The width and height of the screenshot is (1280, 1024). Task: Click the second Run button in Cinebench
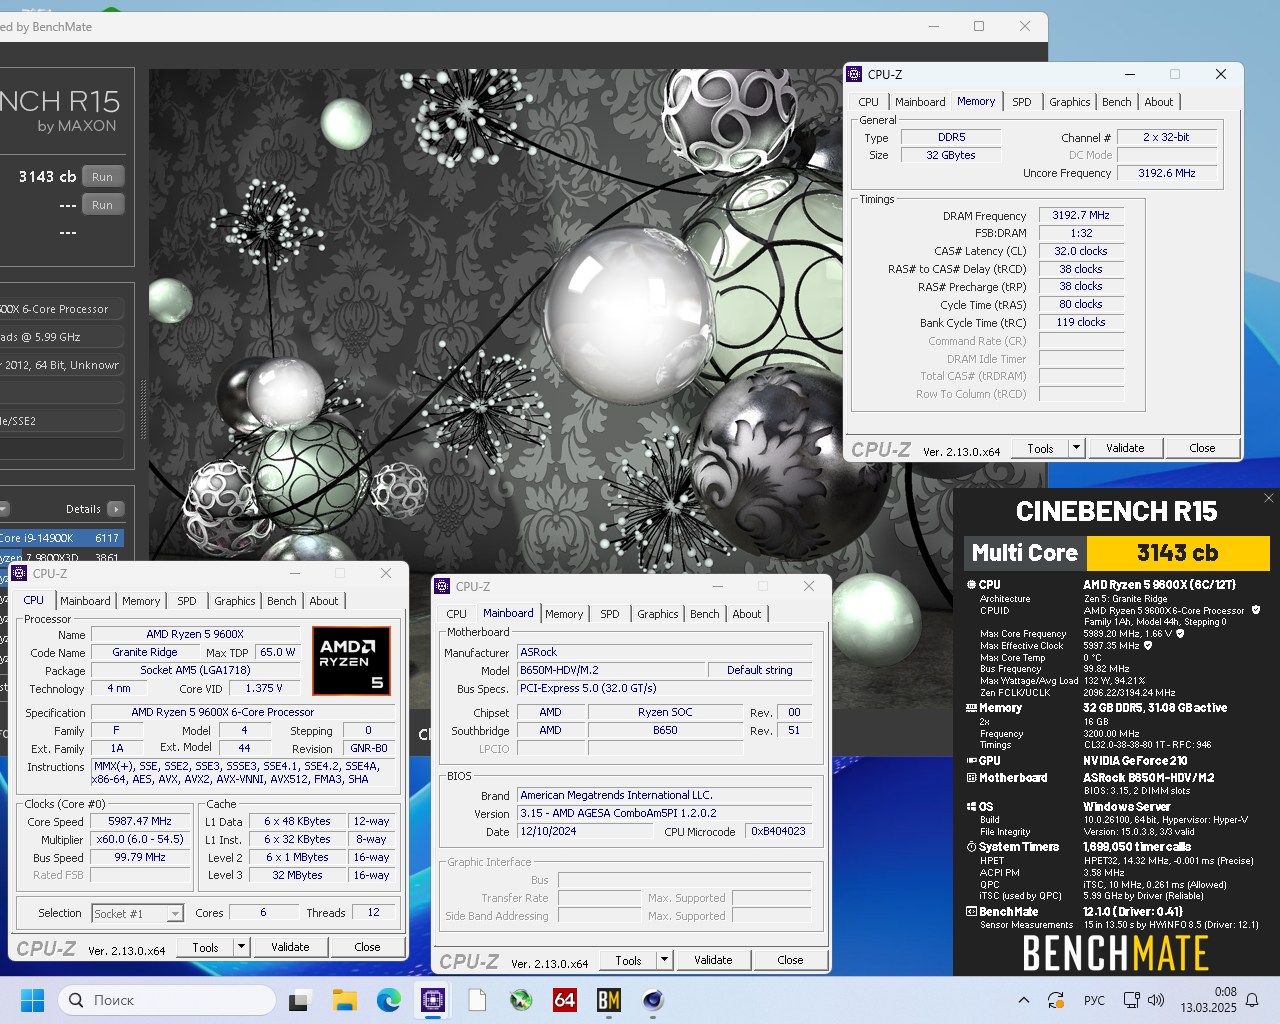click(102, 205)
